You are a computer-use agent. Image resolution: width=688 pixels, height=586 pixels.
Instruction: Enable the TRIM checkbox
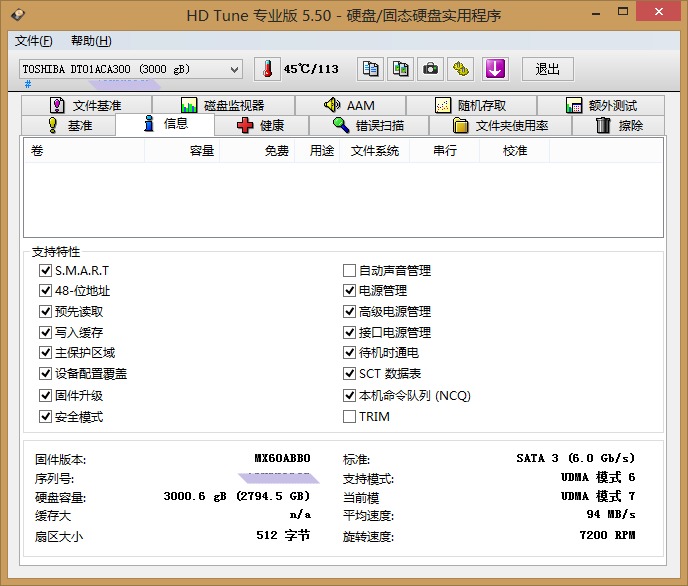[349, 416]
